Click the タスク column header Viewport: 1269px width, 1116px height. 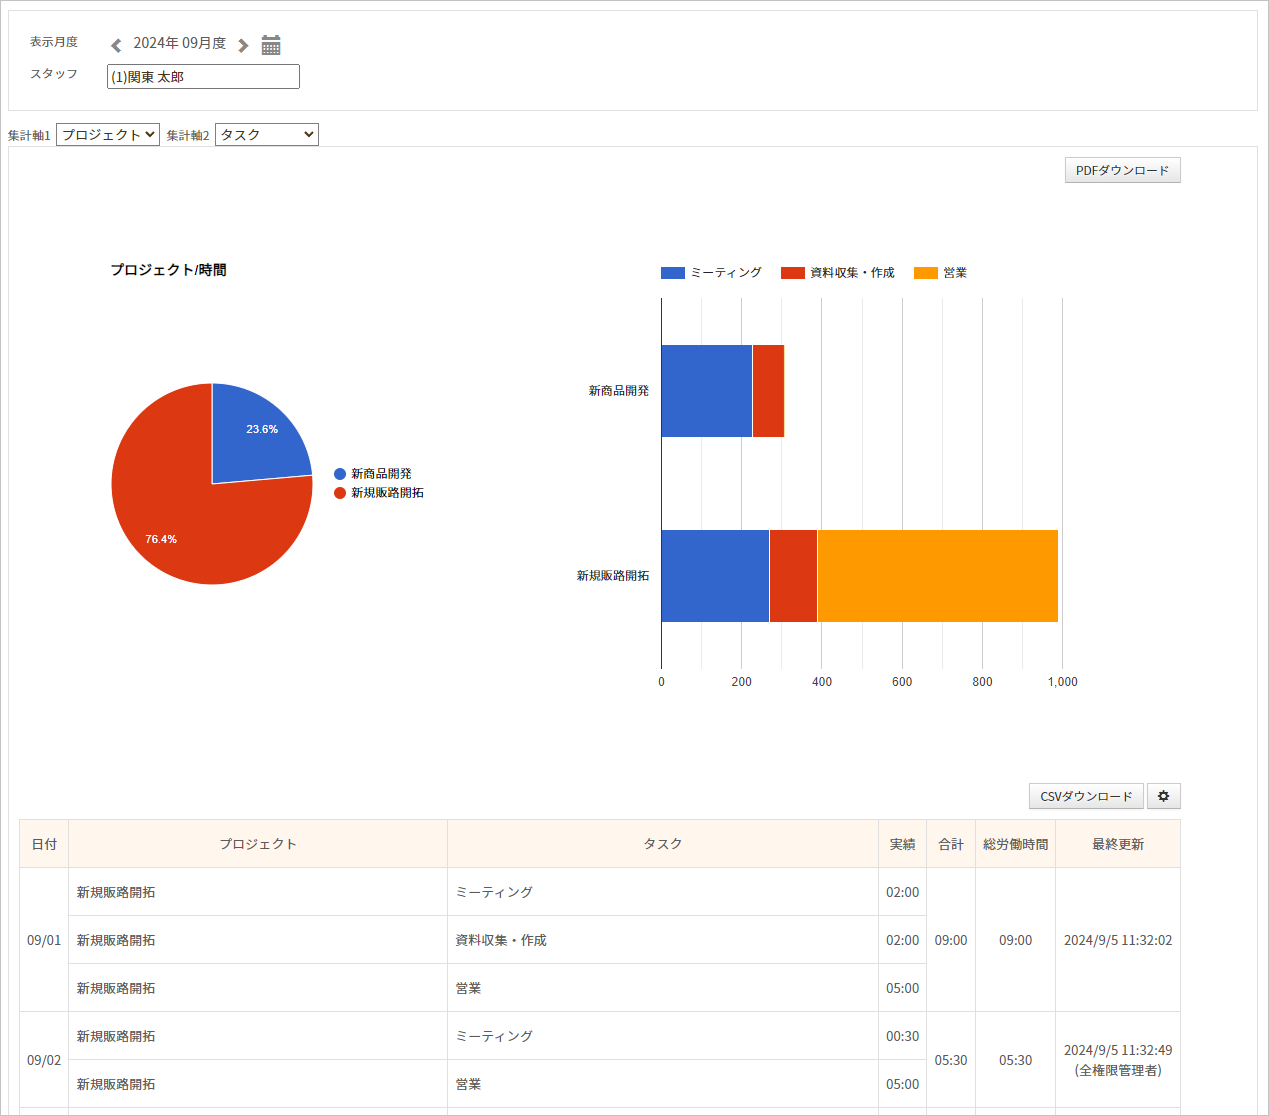[662, 844]
